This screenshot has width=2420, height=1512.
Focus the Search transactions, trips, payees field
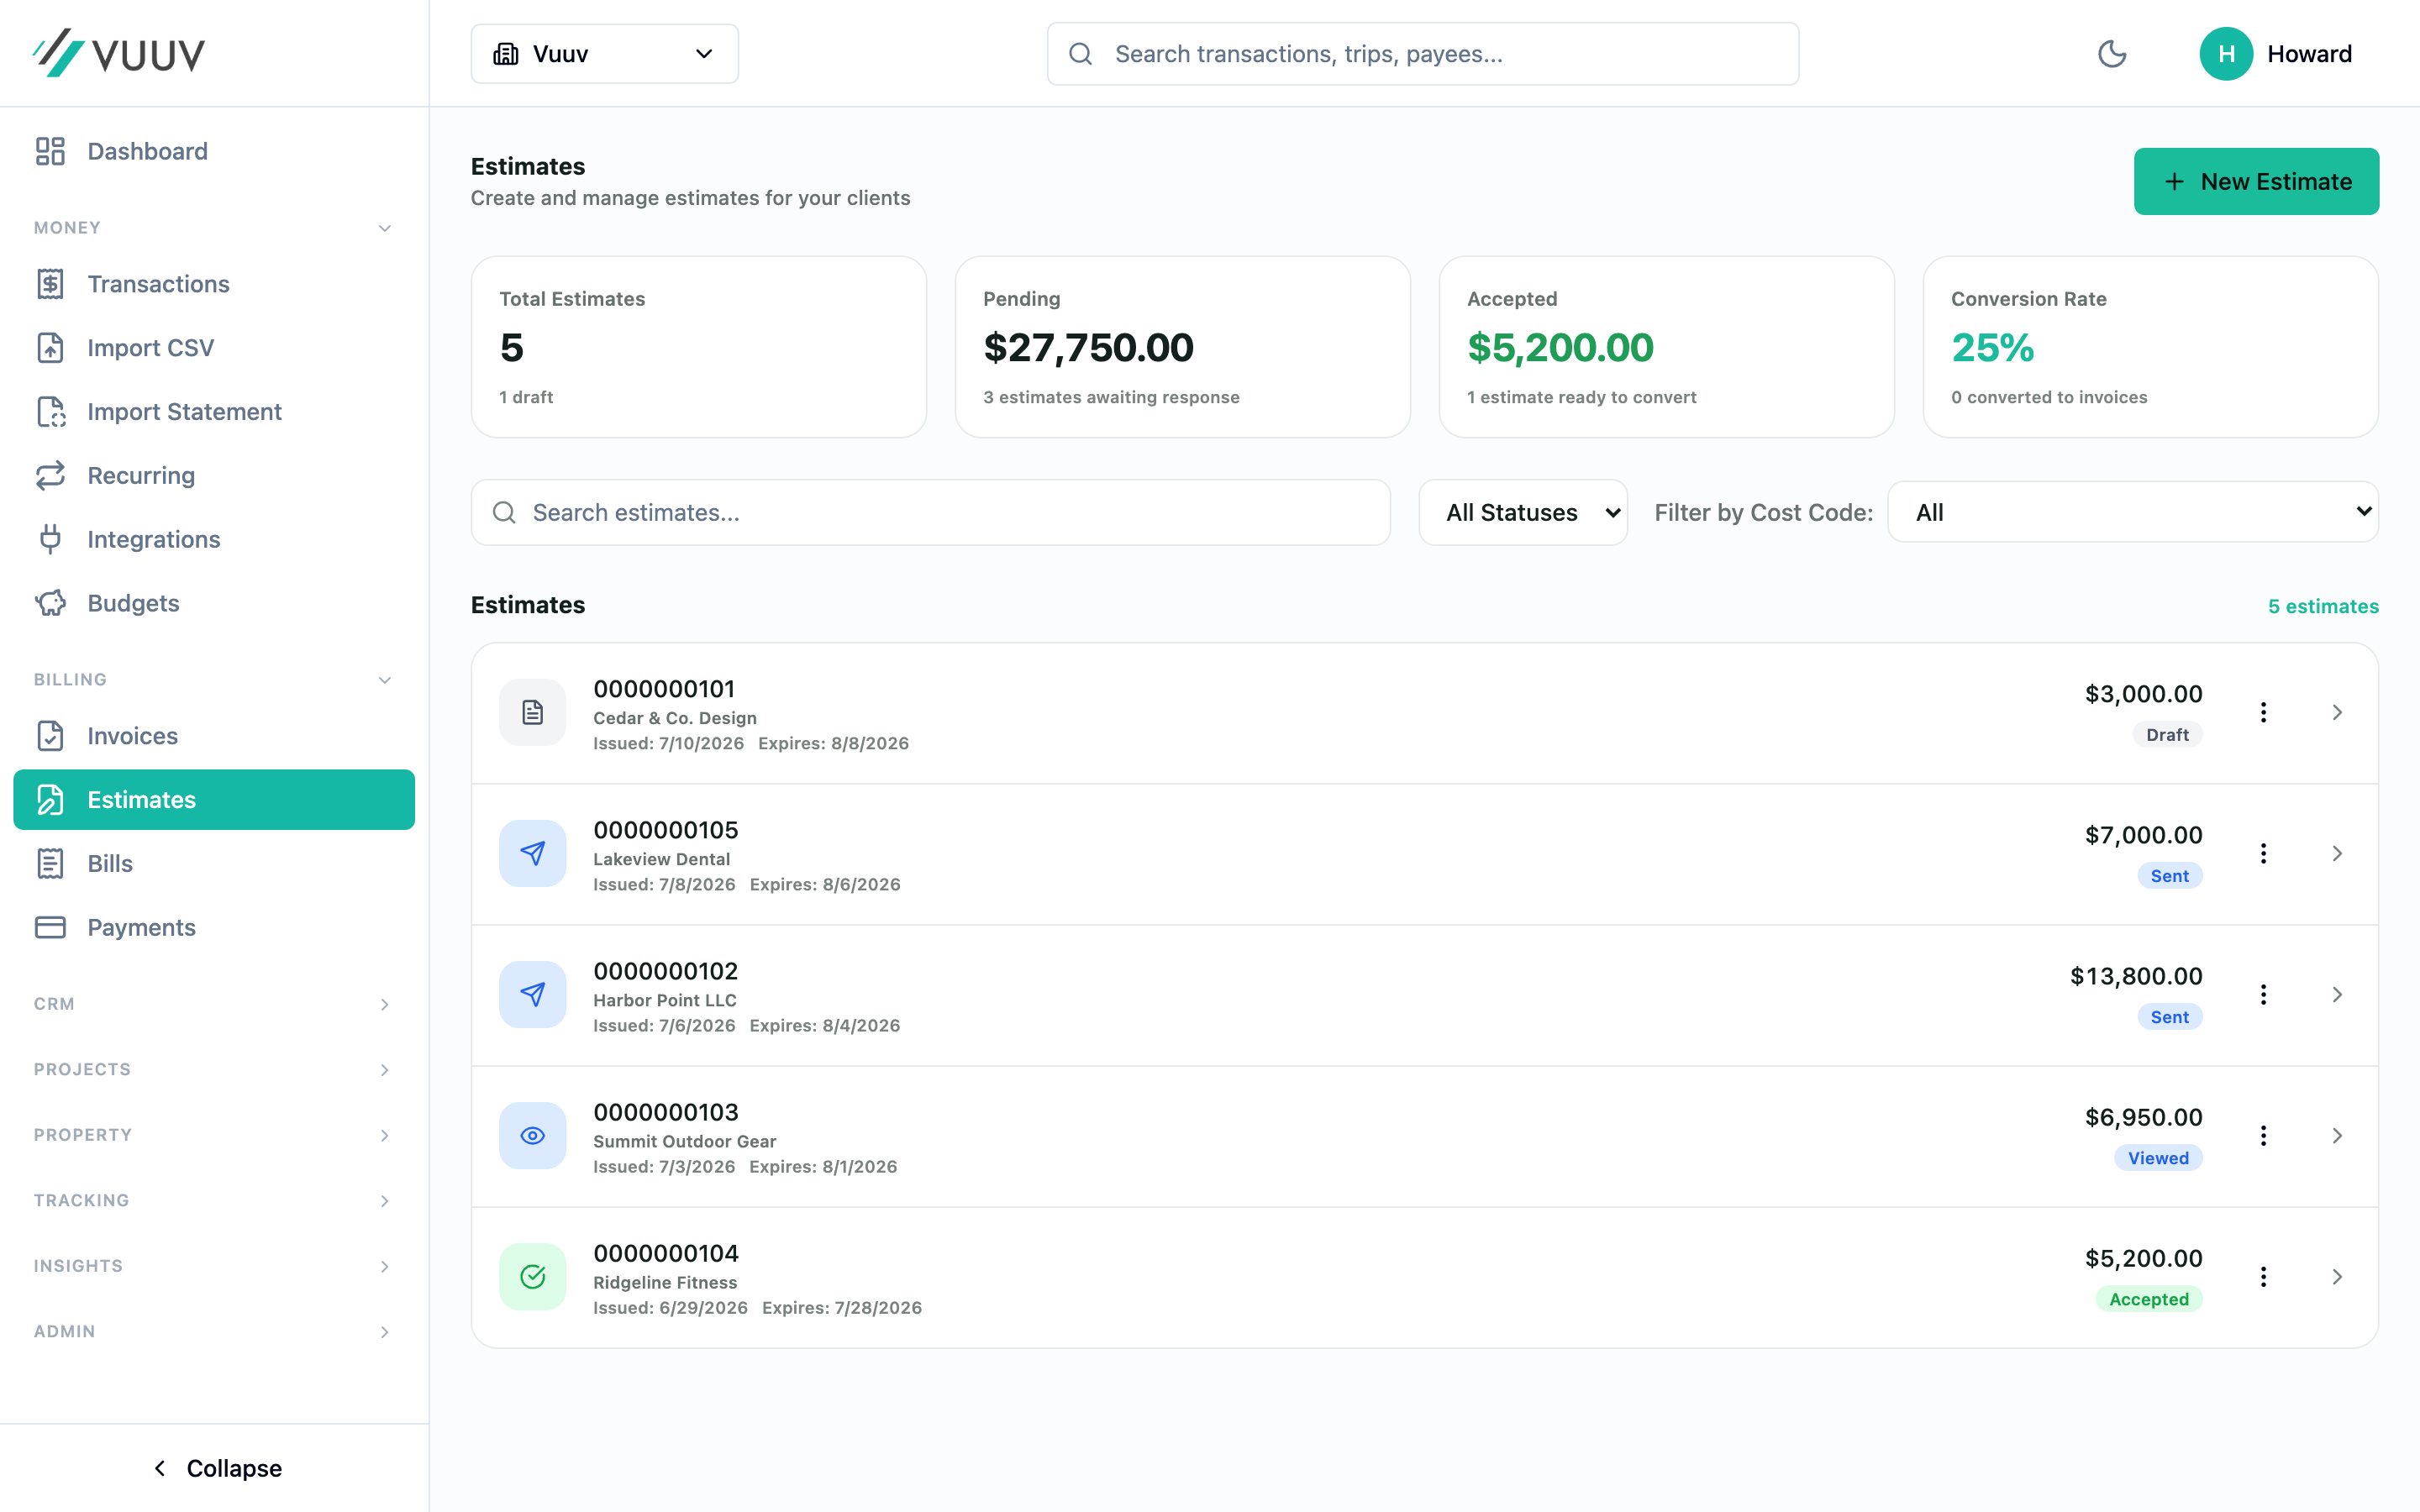pyautogui.click(x=1422, y=54)
